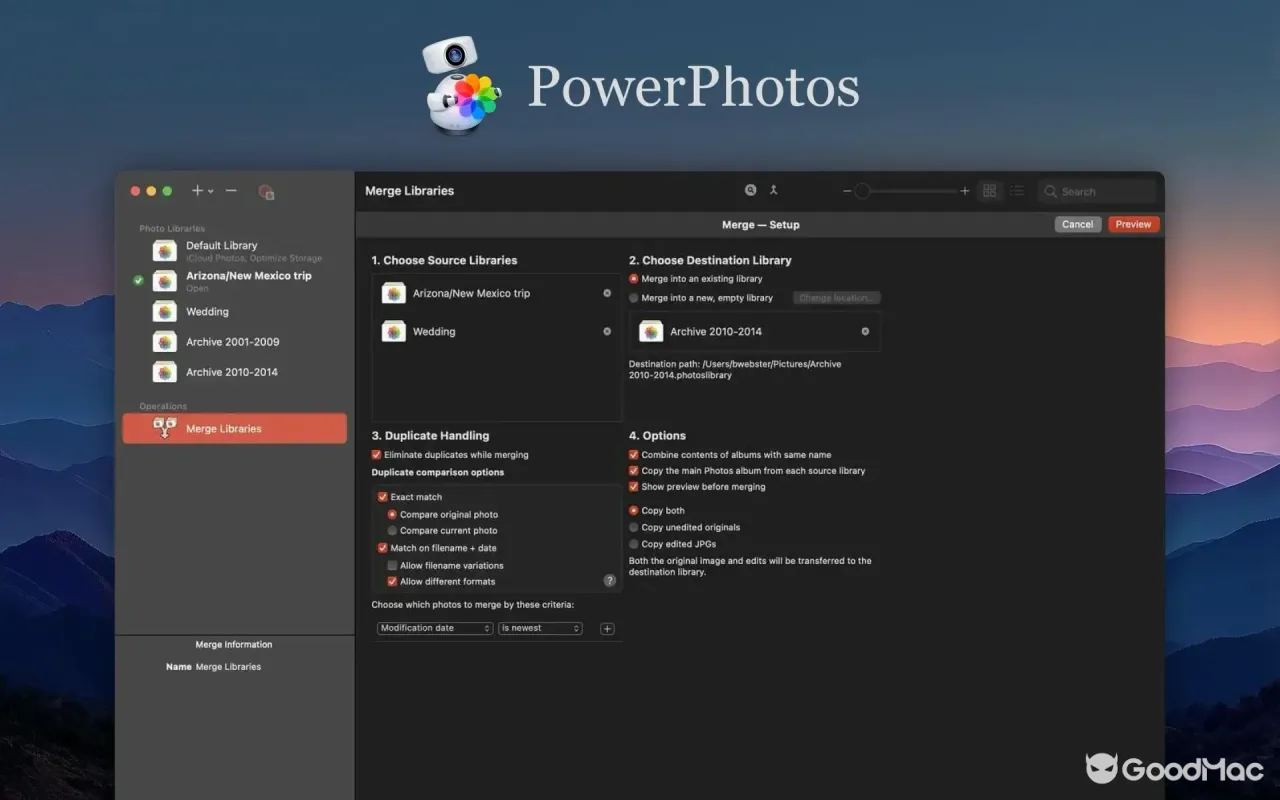Click the remove library minus button
This screenshot has height=800, width=1280.
tap(231, 190)
